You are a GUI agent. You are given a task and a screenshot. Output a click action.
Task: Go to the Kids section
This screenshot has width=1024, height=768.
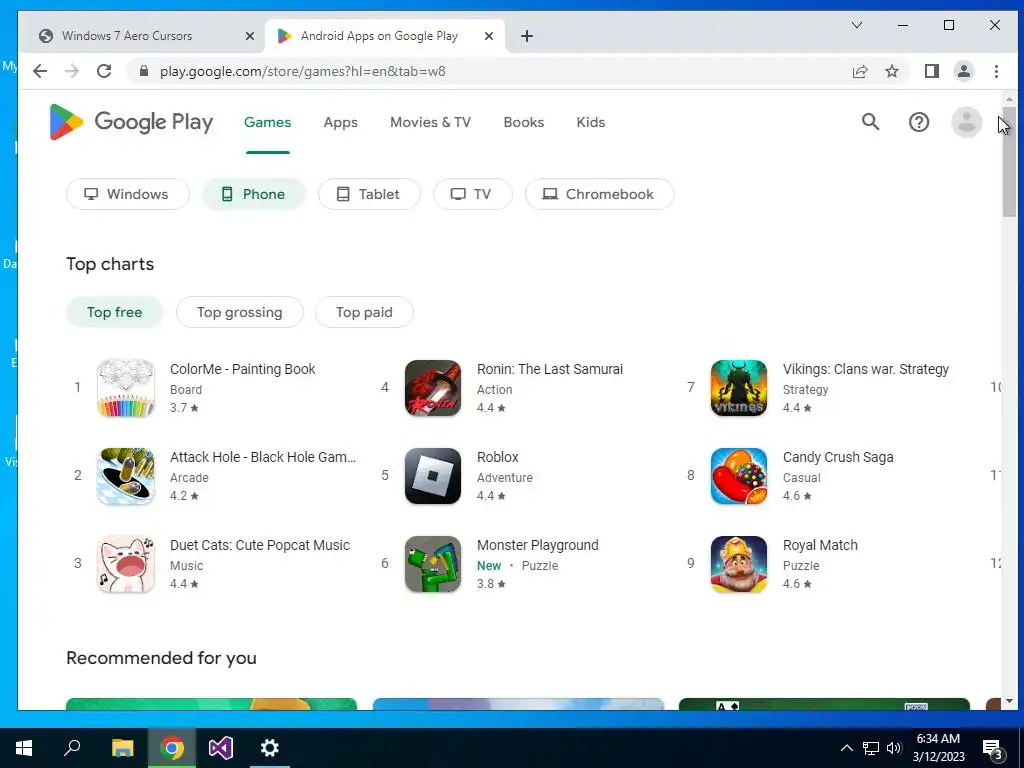coord(591,122)
